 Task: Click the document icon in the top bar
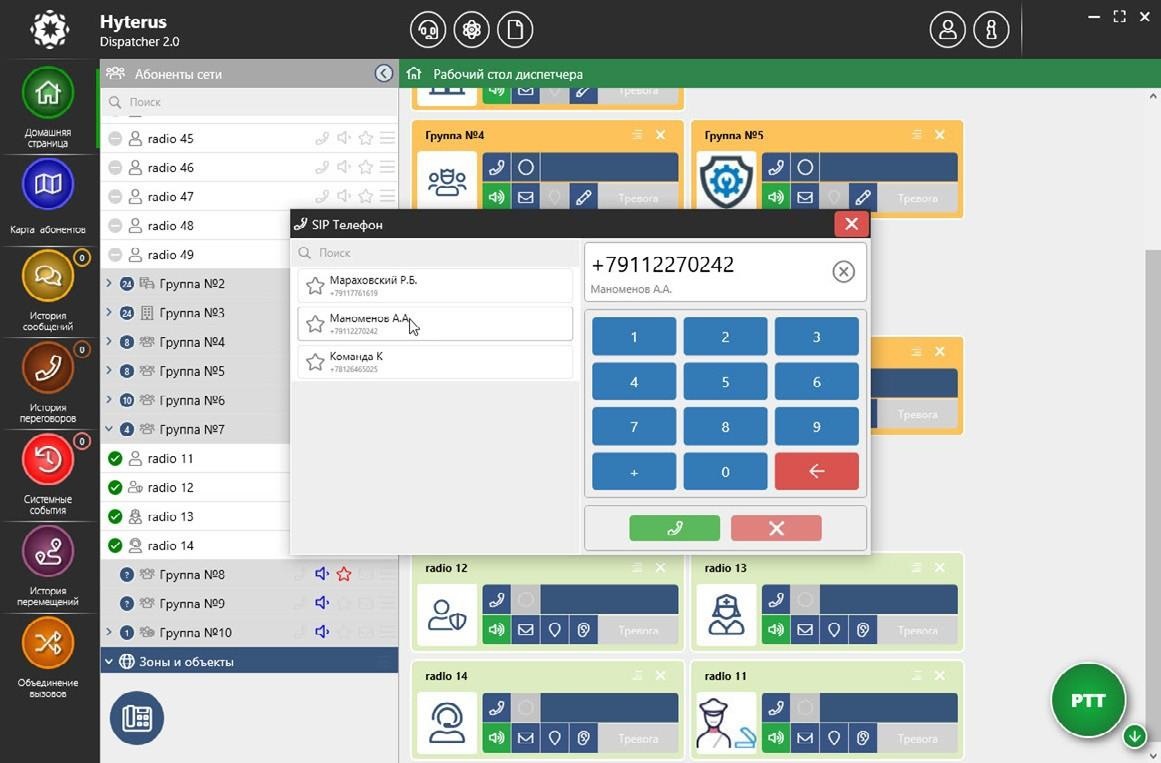(515, 30)
